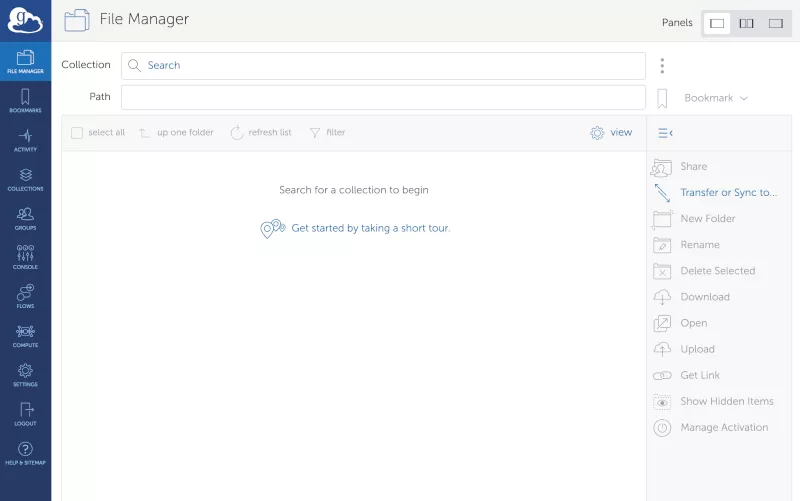This screenshot has width=800, height=501.
Task: Click the filter button
Action: tap(328, 133)
